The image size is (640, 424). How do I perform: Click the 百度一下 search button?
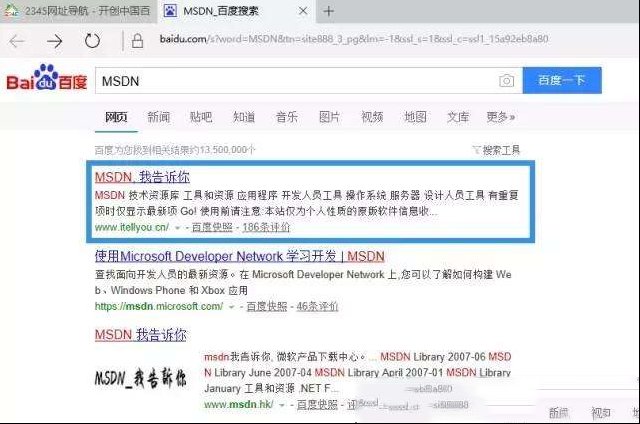[562, 80]
